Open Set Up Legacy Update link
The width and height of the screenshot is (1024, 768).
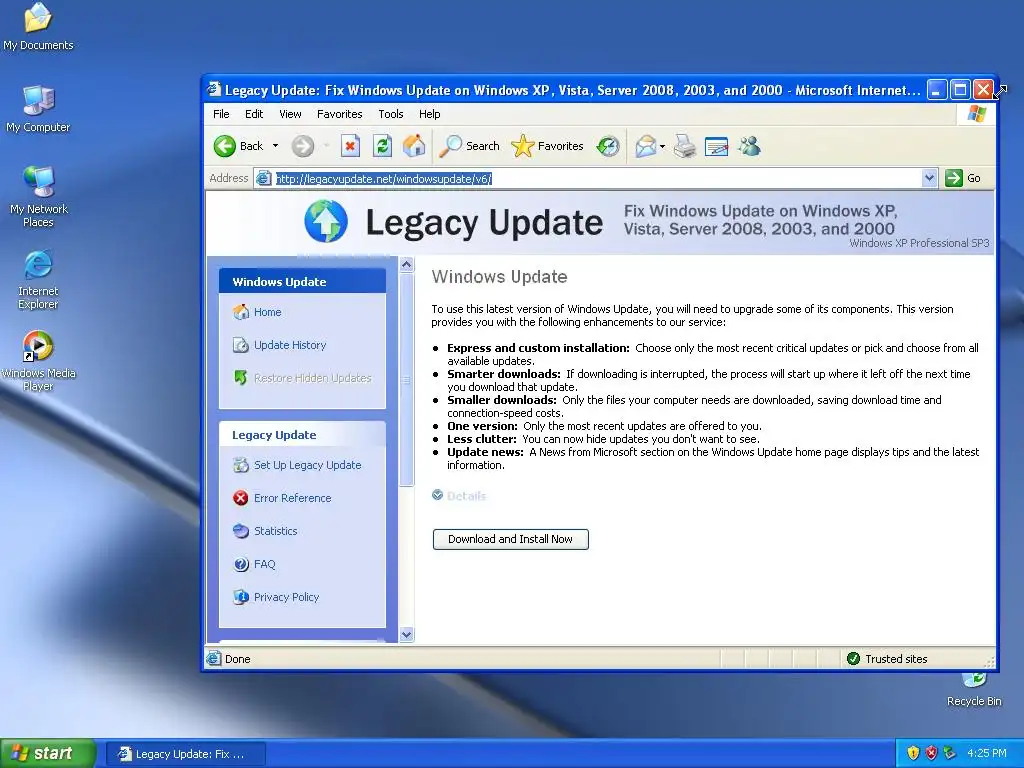click(308, 465)
